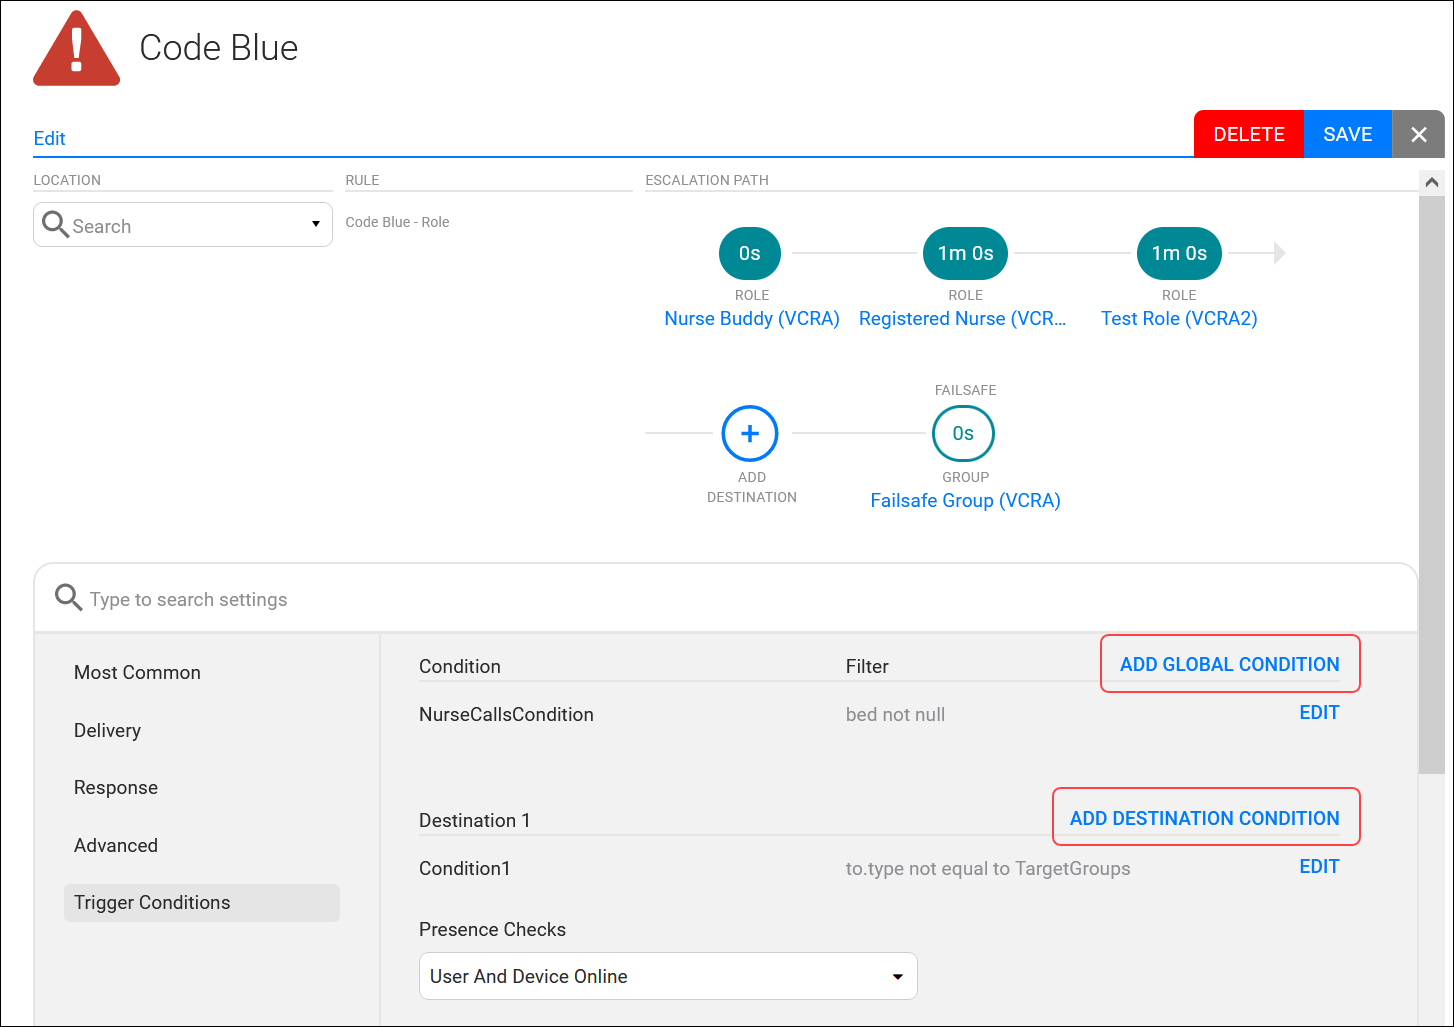
Task: Click the first 0s escalation step circle
Action: (x=749, y=254)
